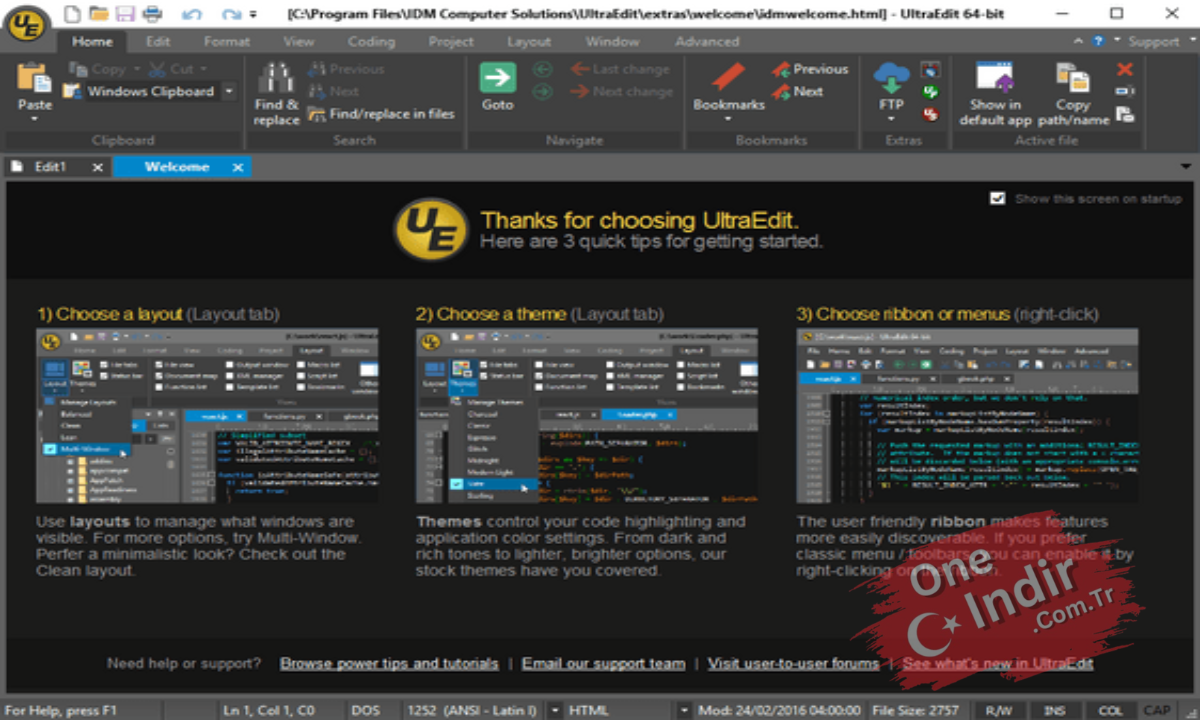
Task: Open the Home ribbon tab
Action: pos(92,42)
